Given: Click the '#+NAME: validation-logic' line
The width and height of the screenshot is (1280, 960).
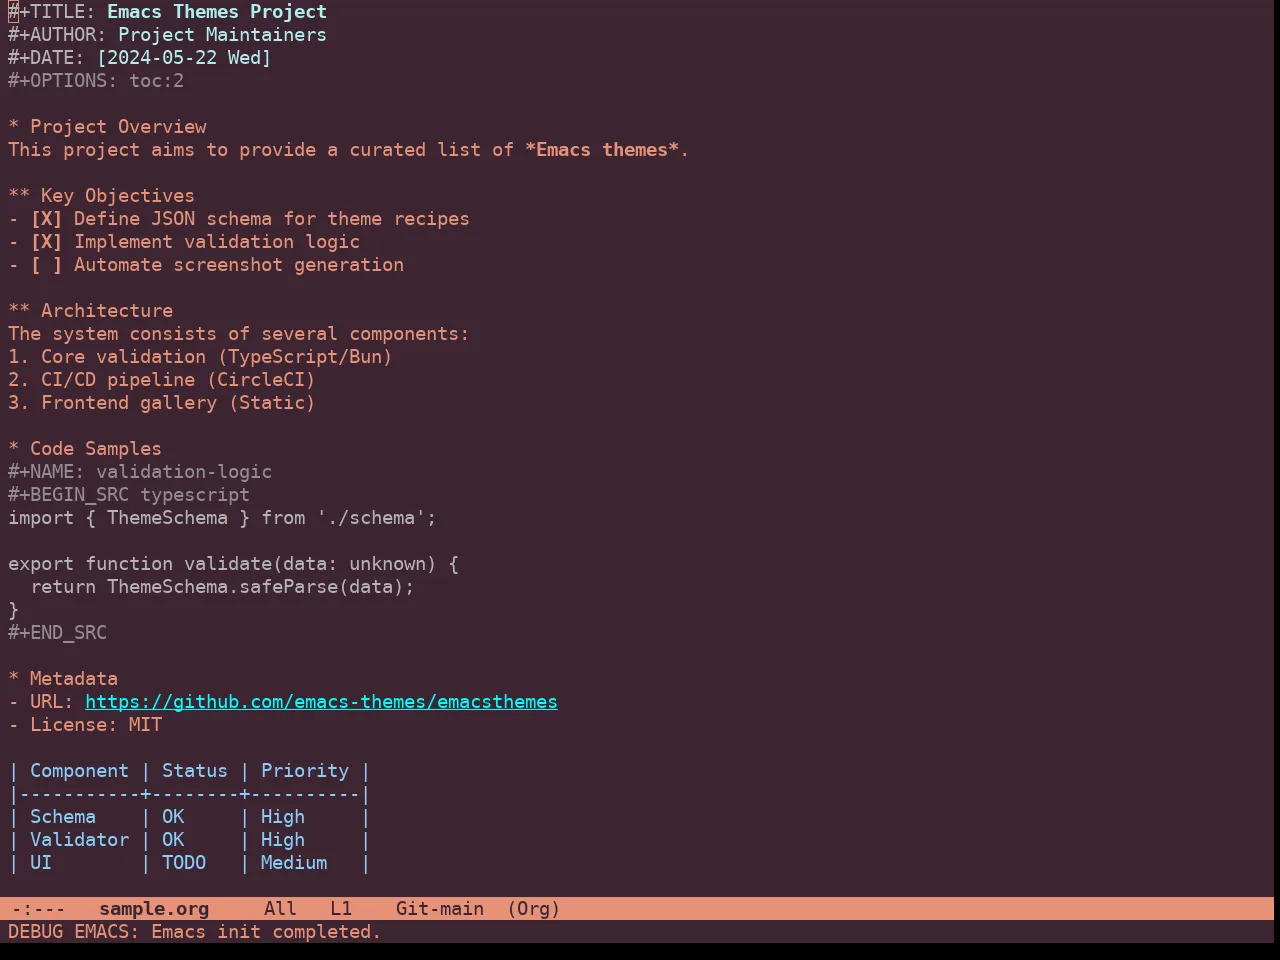Looking at the screenshot, I should click(140, 472).
